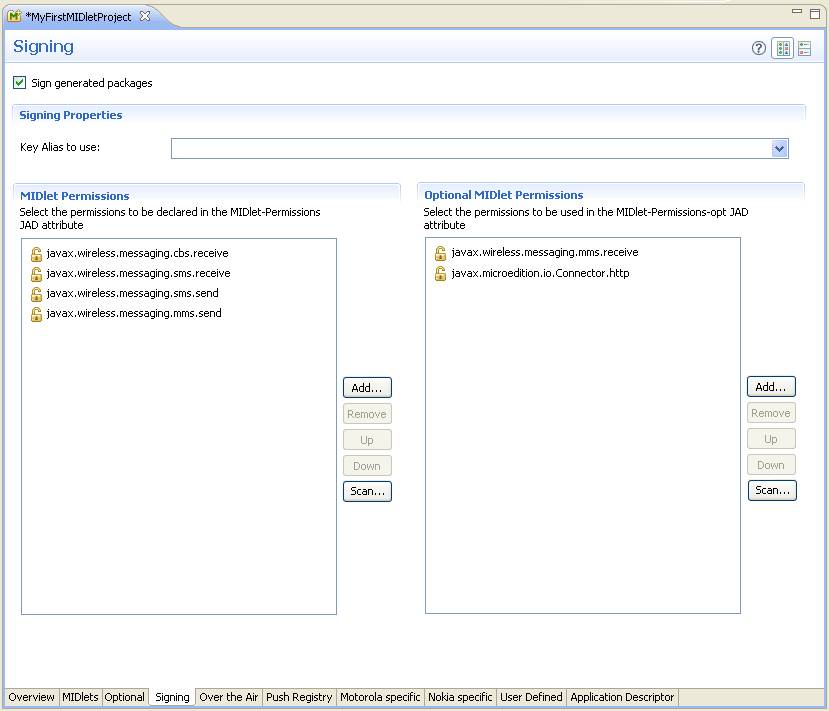This screenshot has height=711, width=829.
Task: Open the Push Registry tab
Action: (298, 697)
